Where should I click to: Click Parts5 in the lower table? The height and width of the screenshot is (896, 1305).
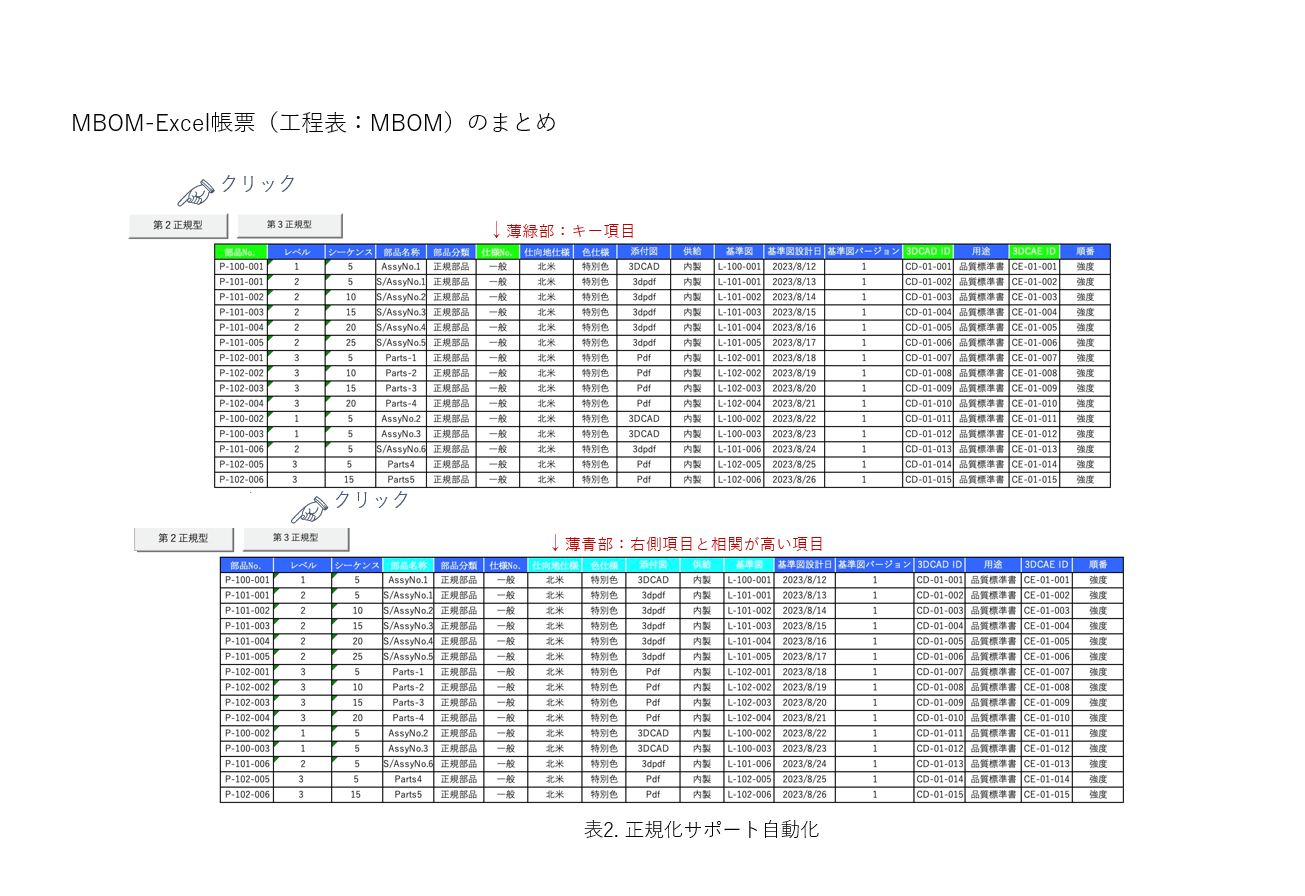tap(408, 794)
